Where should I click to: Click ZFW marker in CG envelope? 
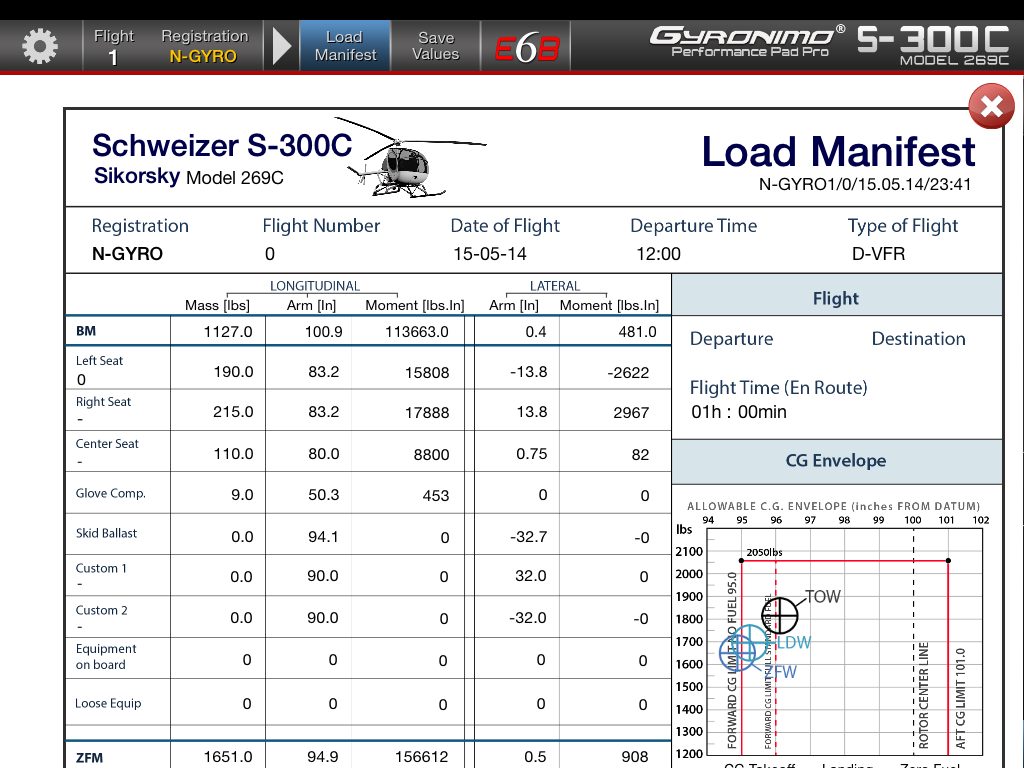[737, 652]
